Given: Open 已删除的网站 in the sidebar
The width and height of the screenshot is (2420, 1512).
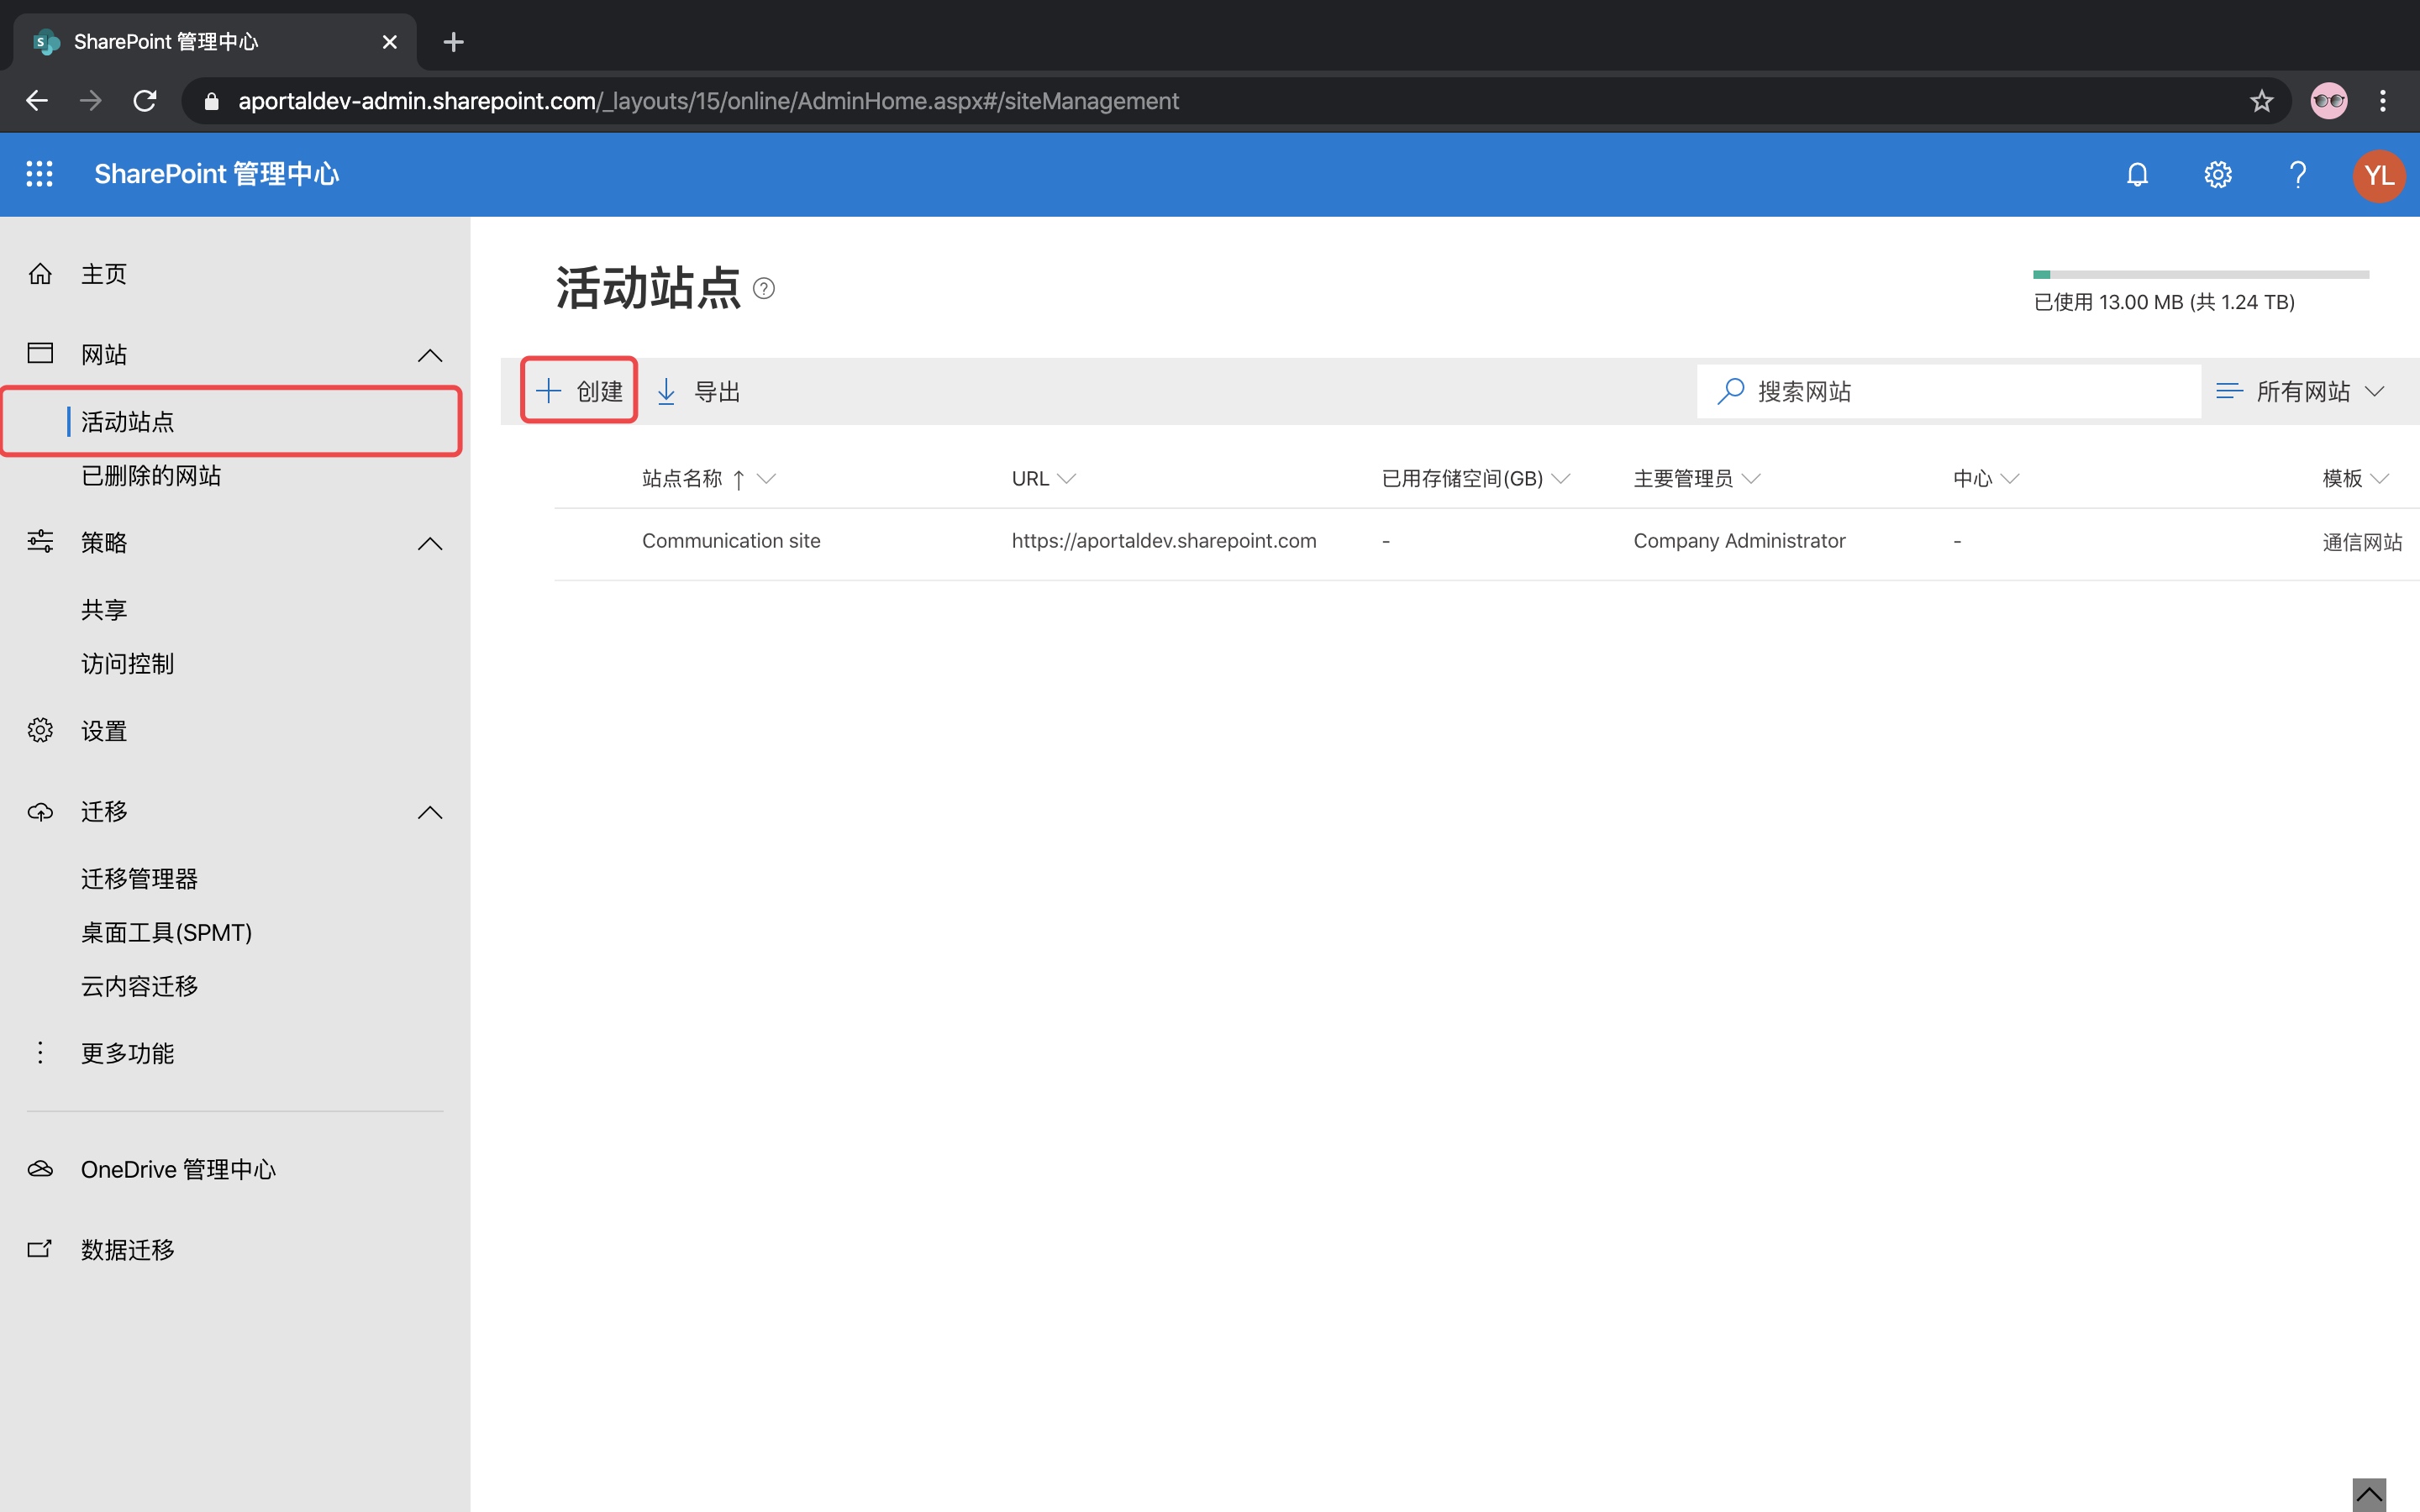Looking at the screenshot, I should tap(150, 476).
